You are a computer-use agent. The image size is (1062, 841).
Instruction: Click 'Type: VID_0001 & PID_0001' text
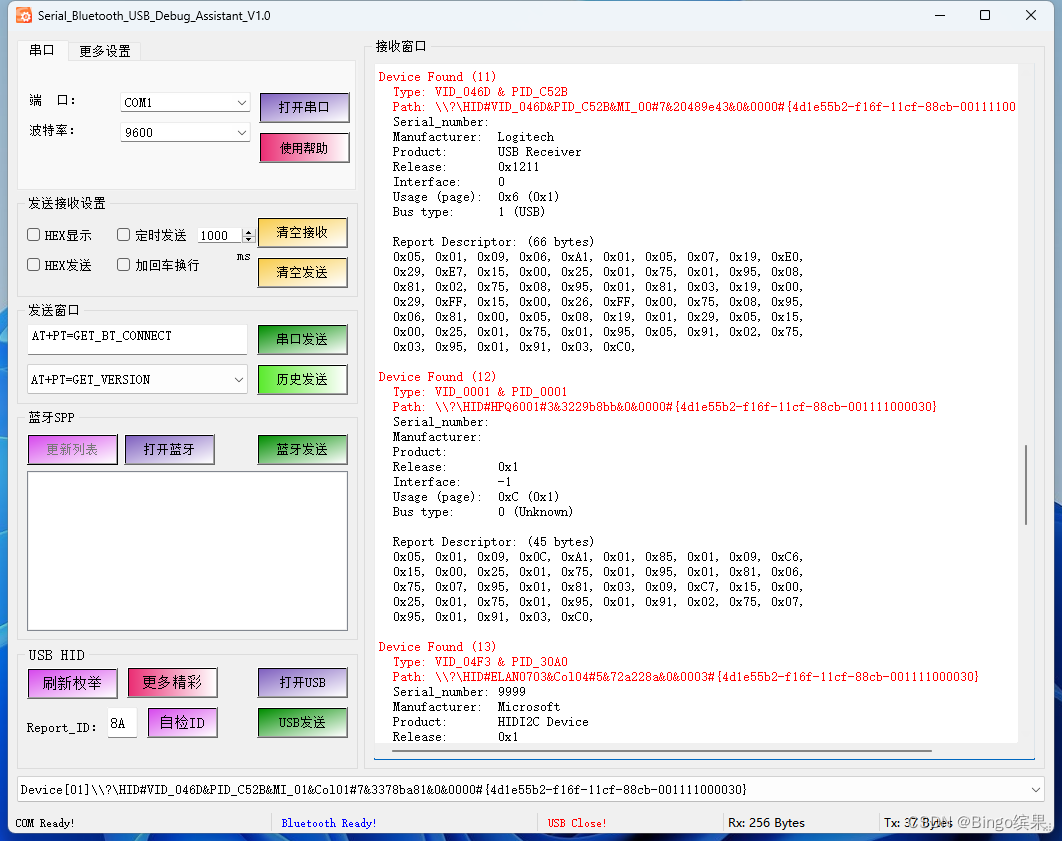pos(480,391)
